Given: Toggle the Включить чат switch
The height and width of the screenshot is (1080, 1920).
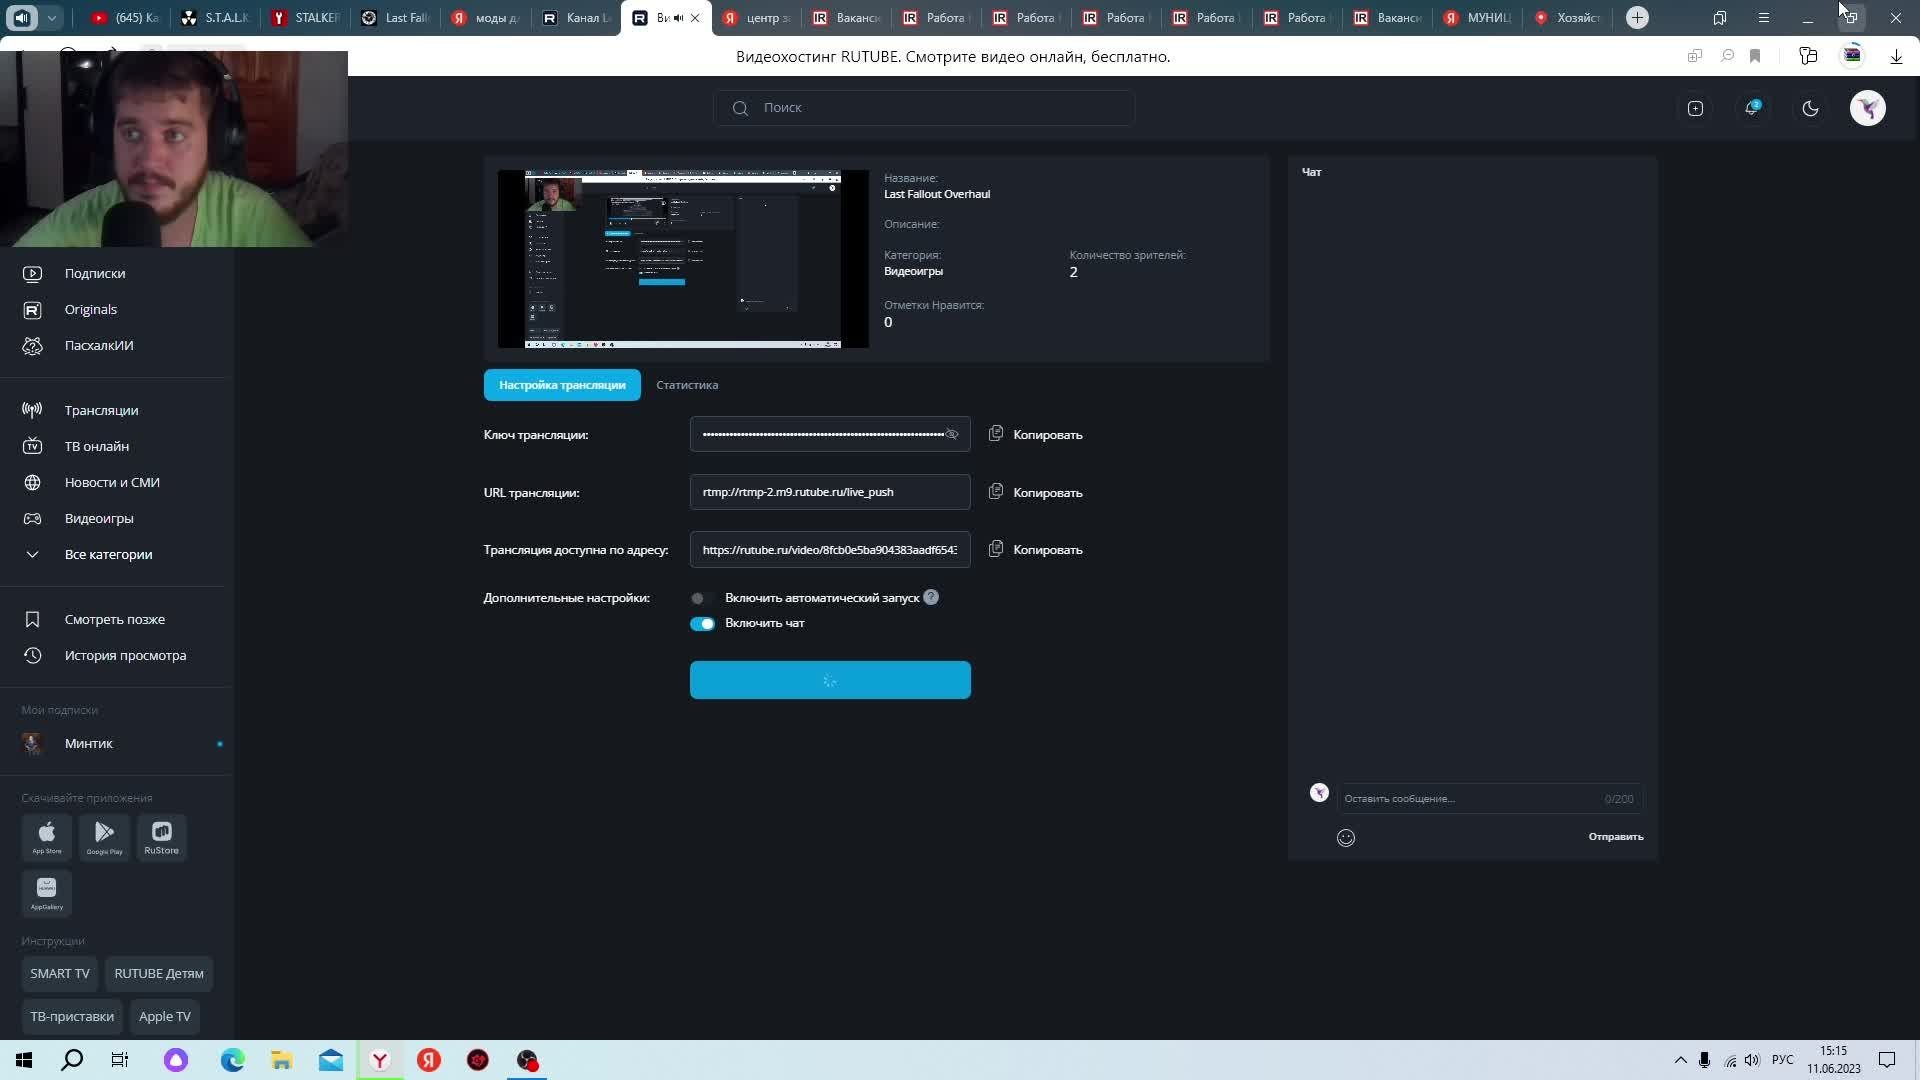Looking at the screenshot, I should tap(702, 623).
